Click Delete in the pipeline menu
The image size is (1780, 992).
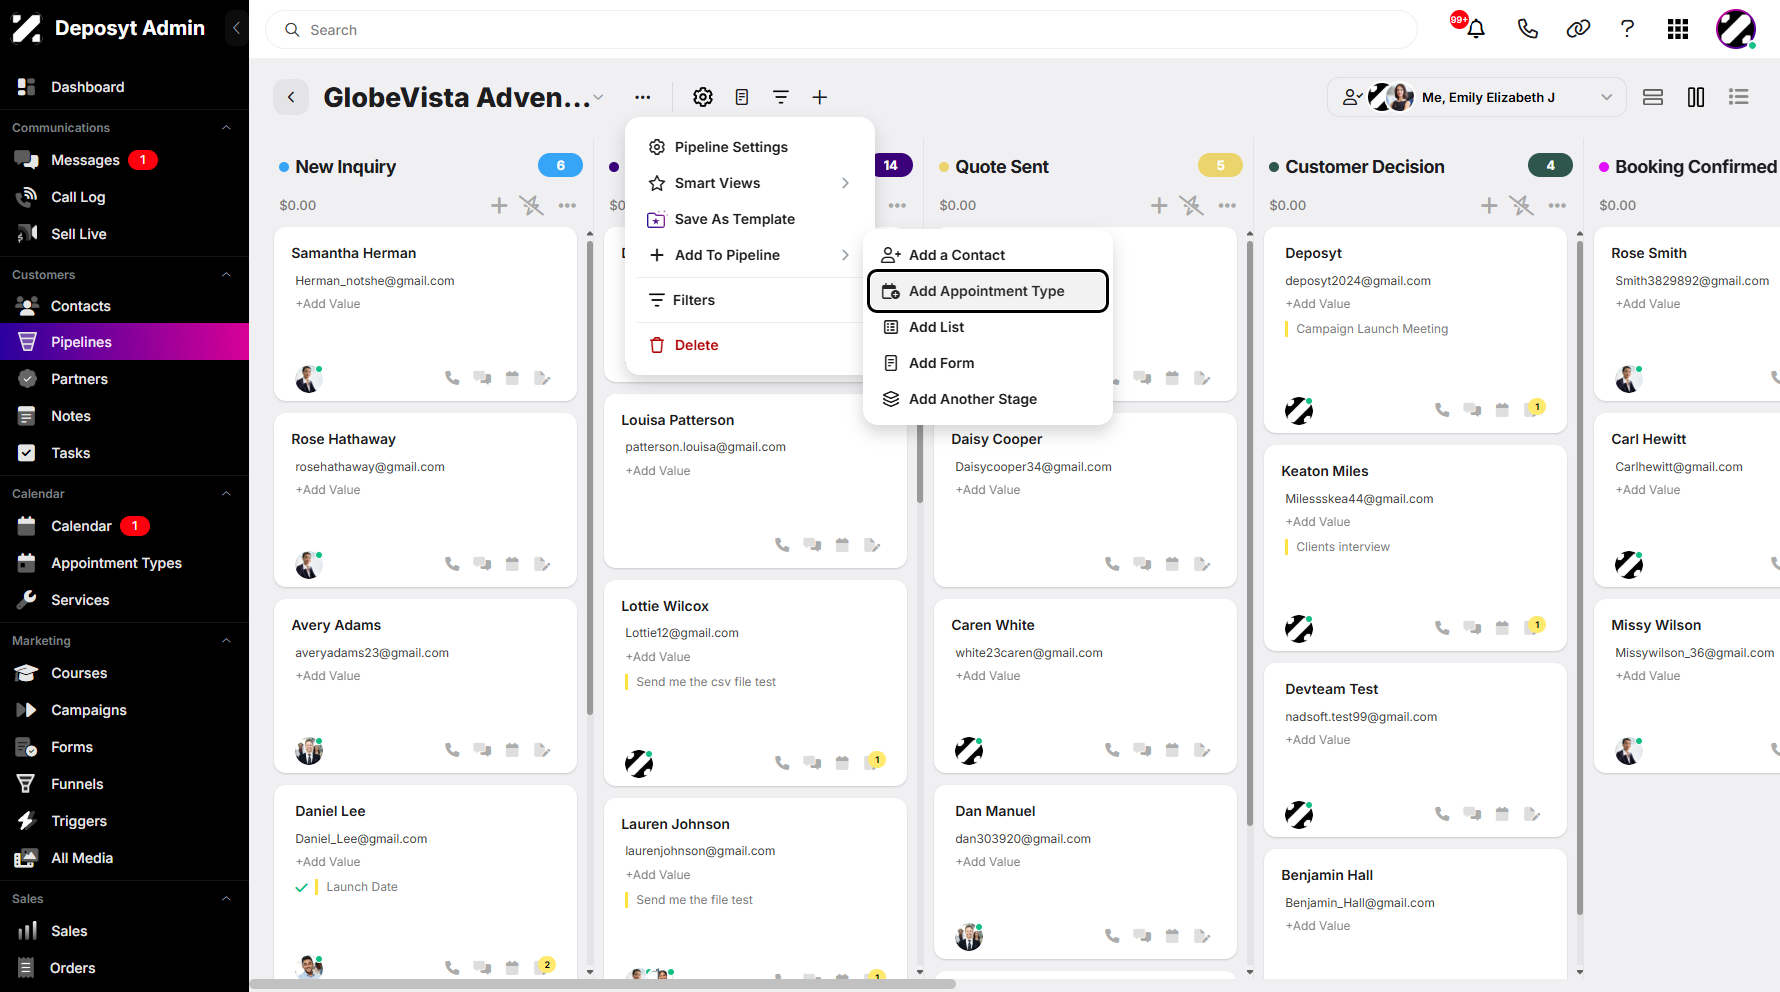pos(750,345)
